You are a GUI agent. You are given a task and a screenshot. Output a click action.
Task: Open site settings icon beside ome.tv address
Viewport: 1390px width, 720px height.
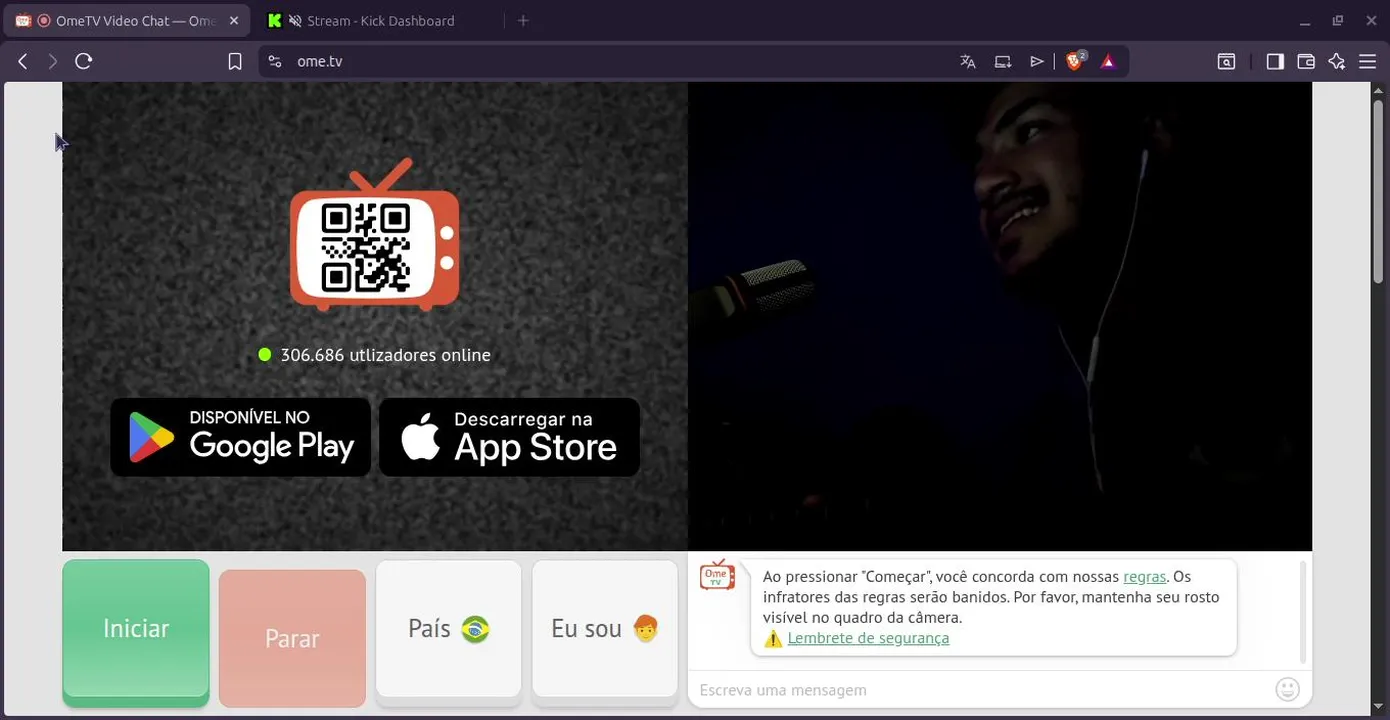(275, 61)
